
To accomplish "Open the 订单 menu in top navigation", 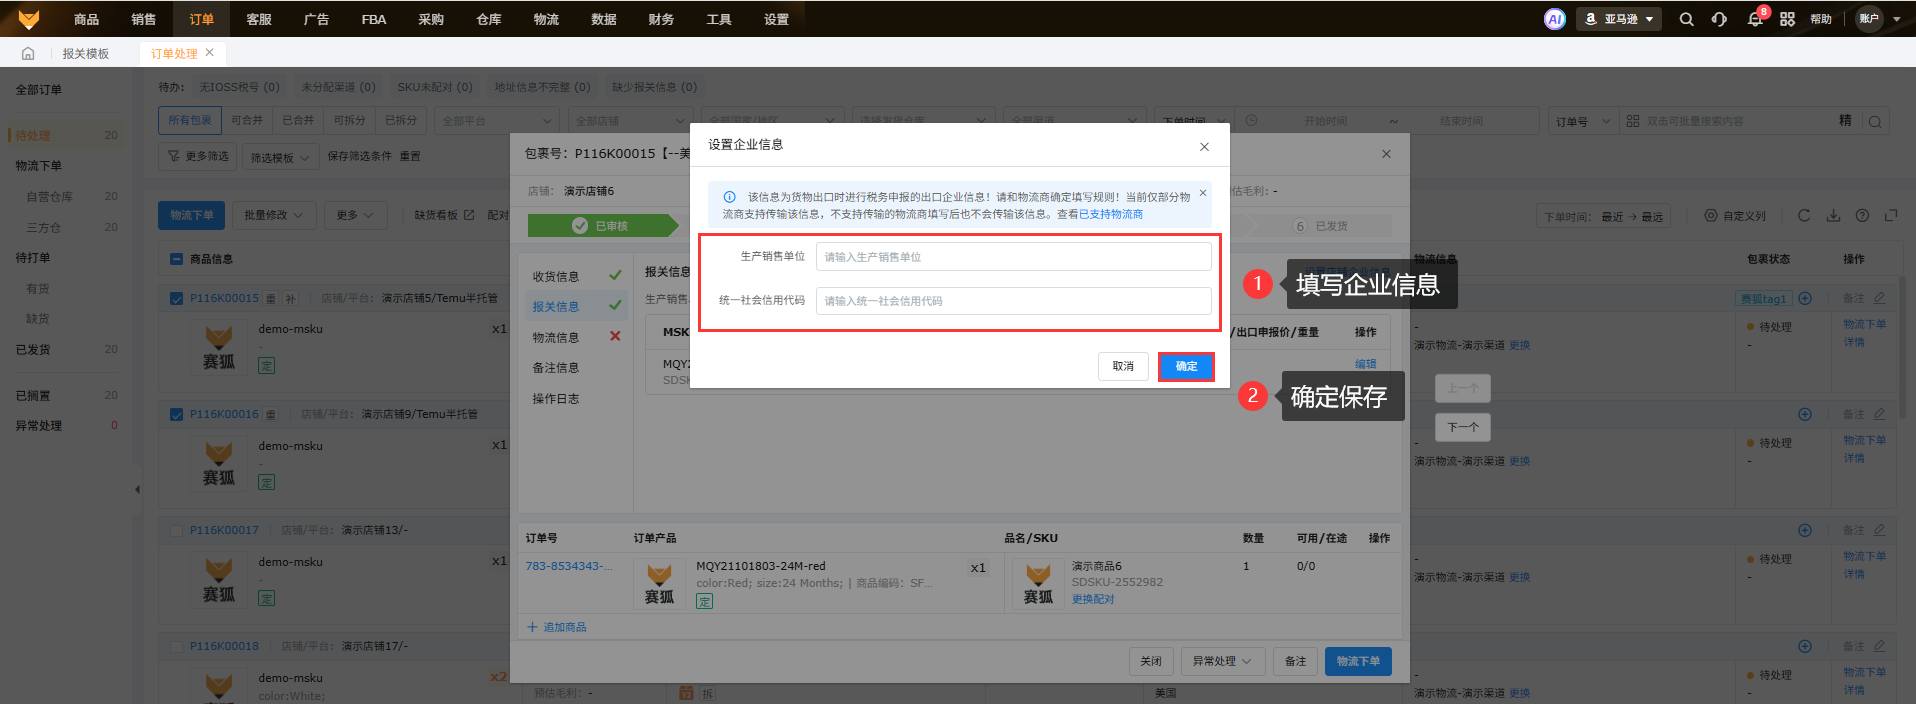I will point(201,19).
